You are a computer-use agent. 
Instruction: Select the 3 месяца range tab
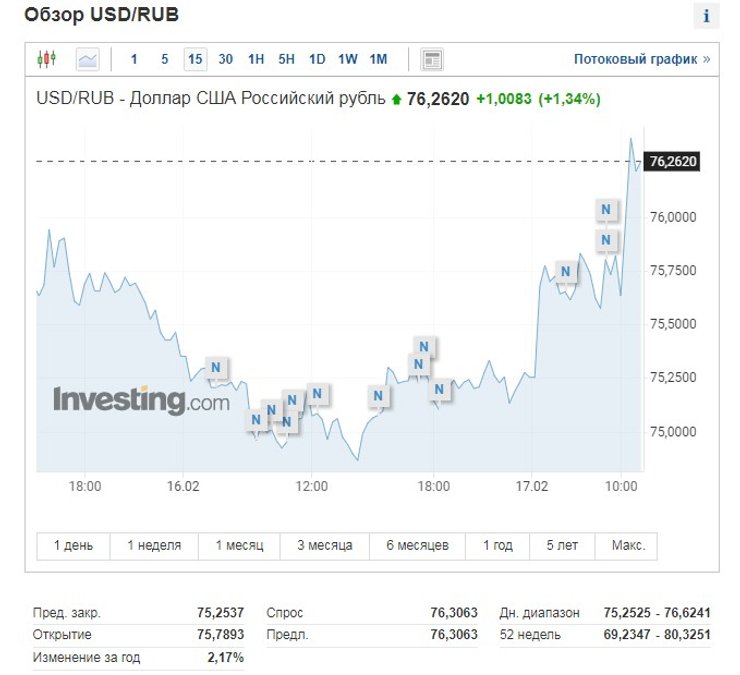tap(324, 545)
